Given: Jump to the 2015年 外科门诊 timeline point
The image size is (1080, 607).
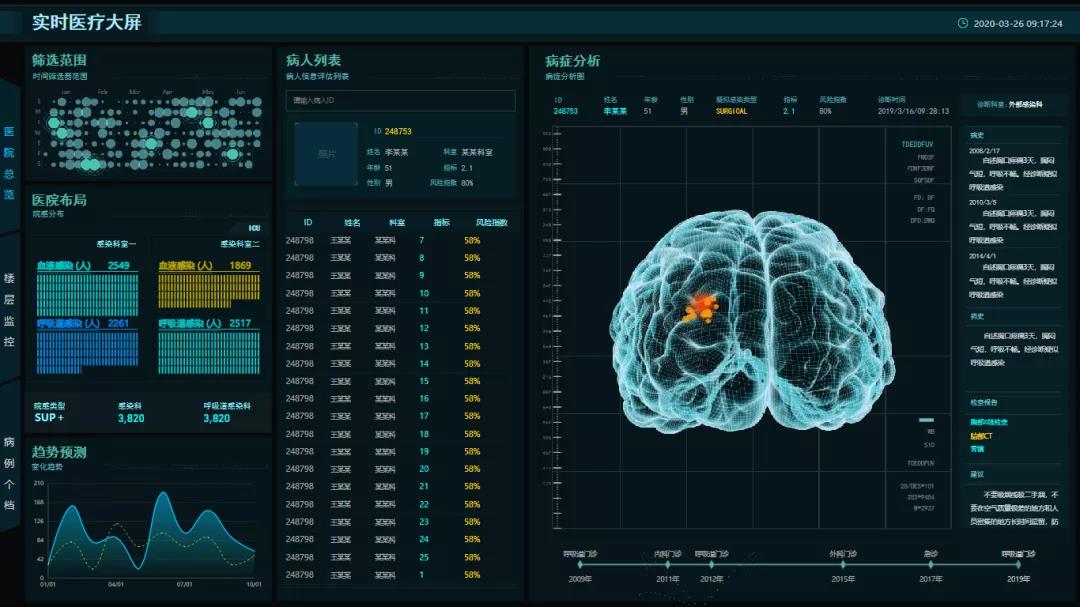Looking at the screenshot, I should tap(843, 565).
